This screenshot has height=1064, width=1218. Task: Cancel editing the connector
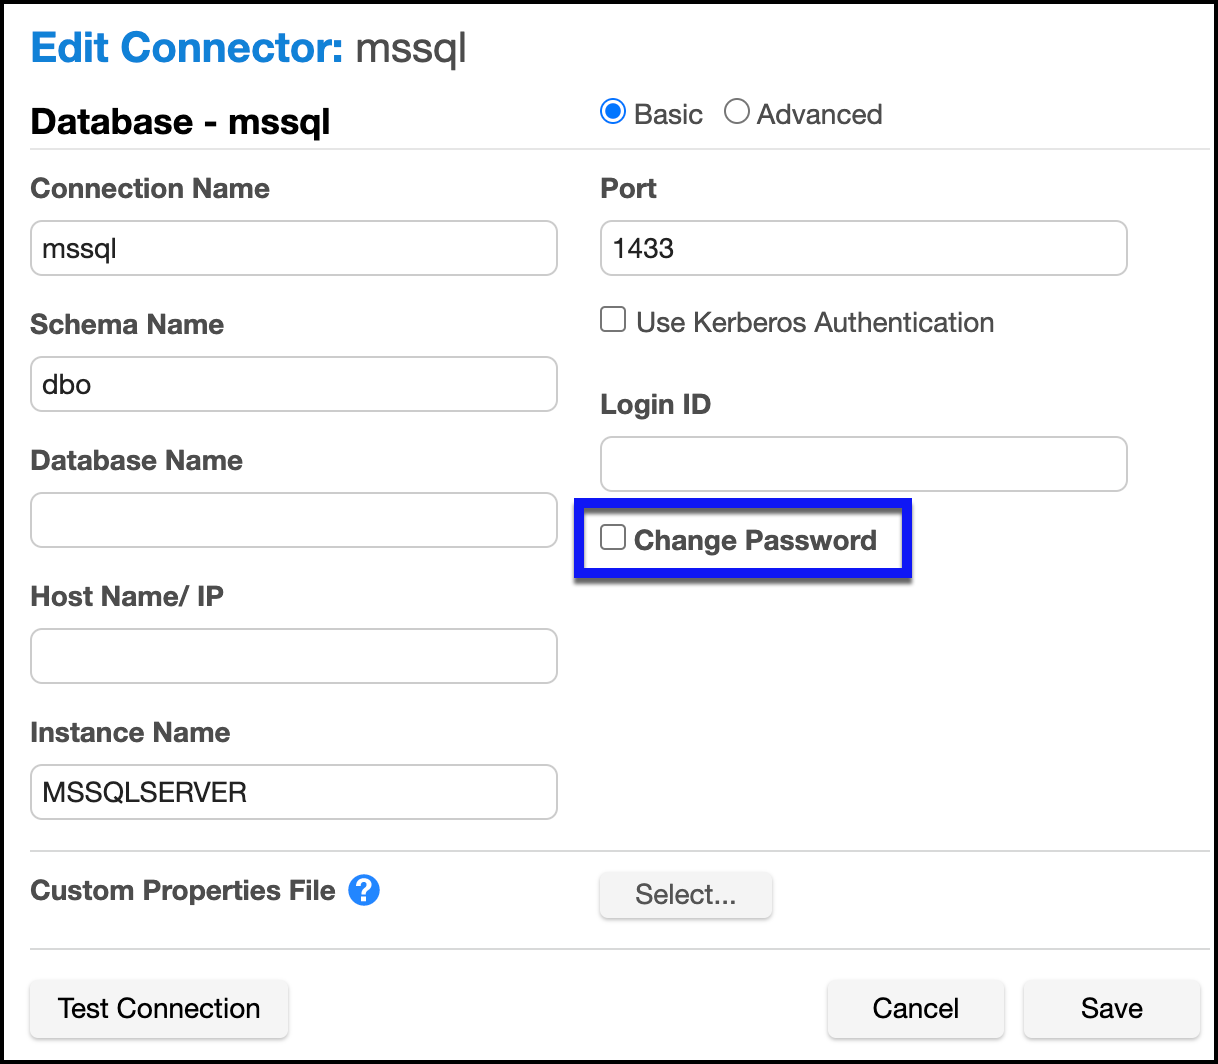click(915, 1008)
